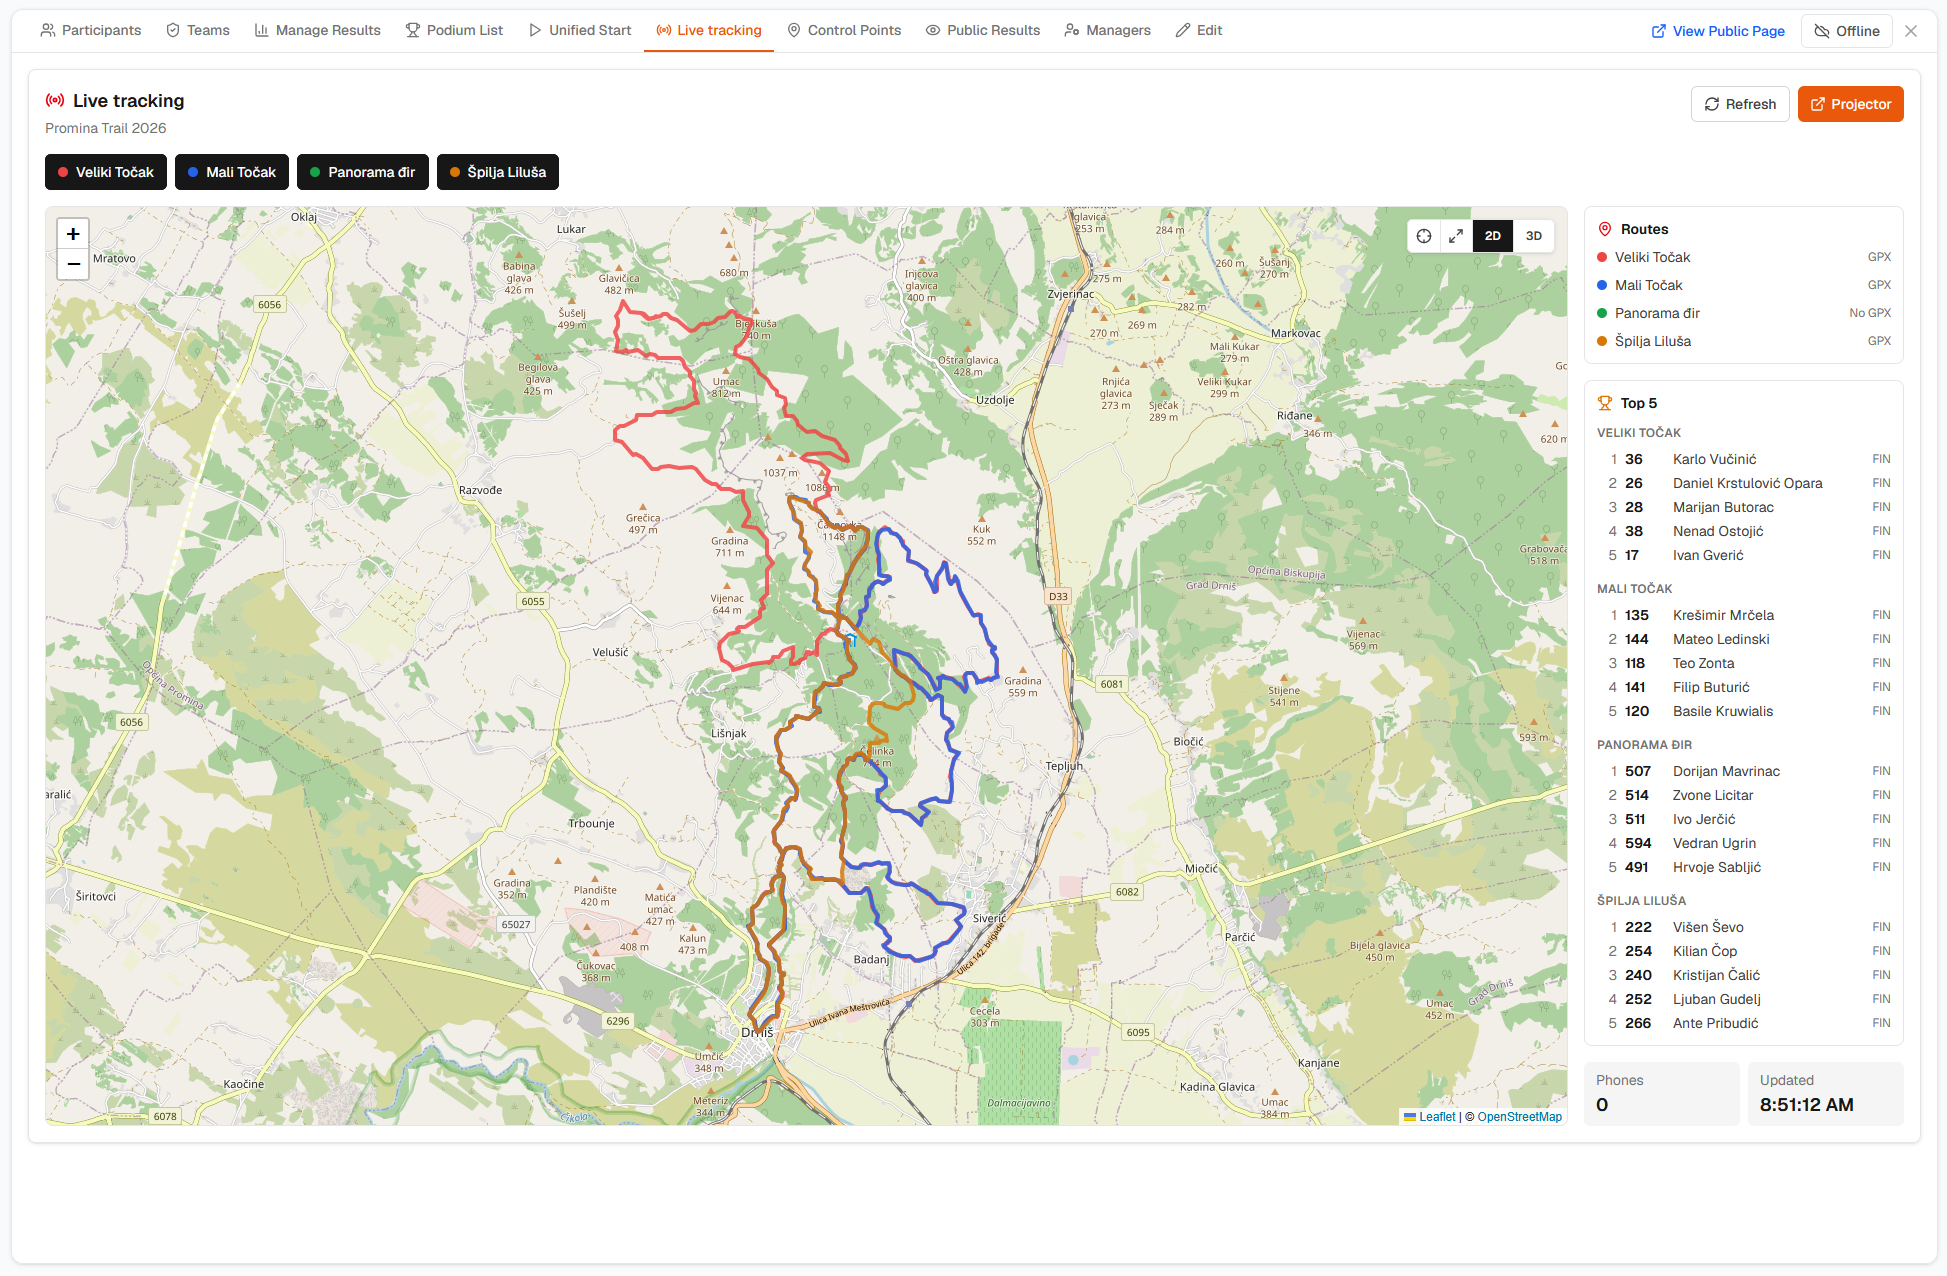Click the Live tracking broadcast icon in heading

[55, 100]
